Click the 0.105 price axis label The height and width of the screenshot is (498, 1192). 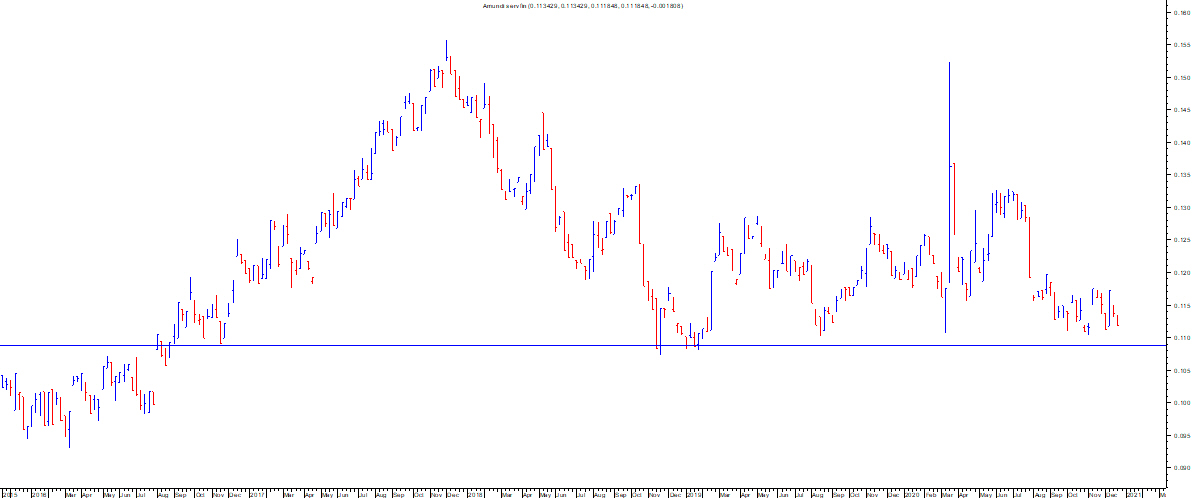tap(1180, 371)
